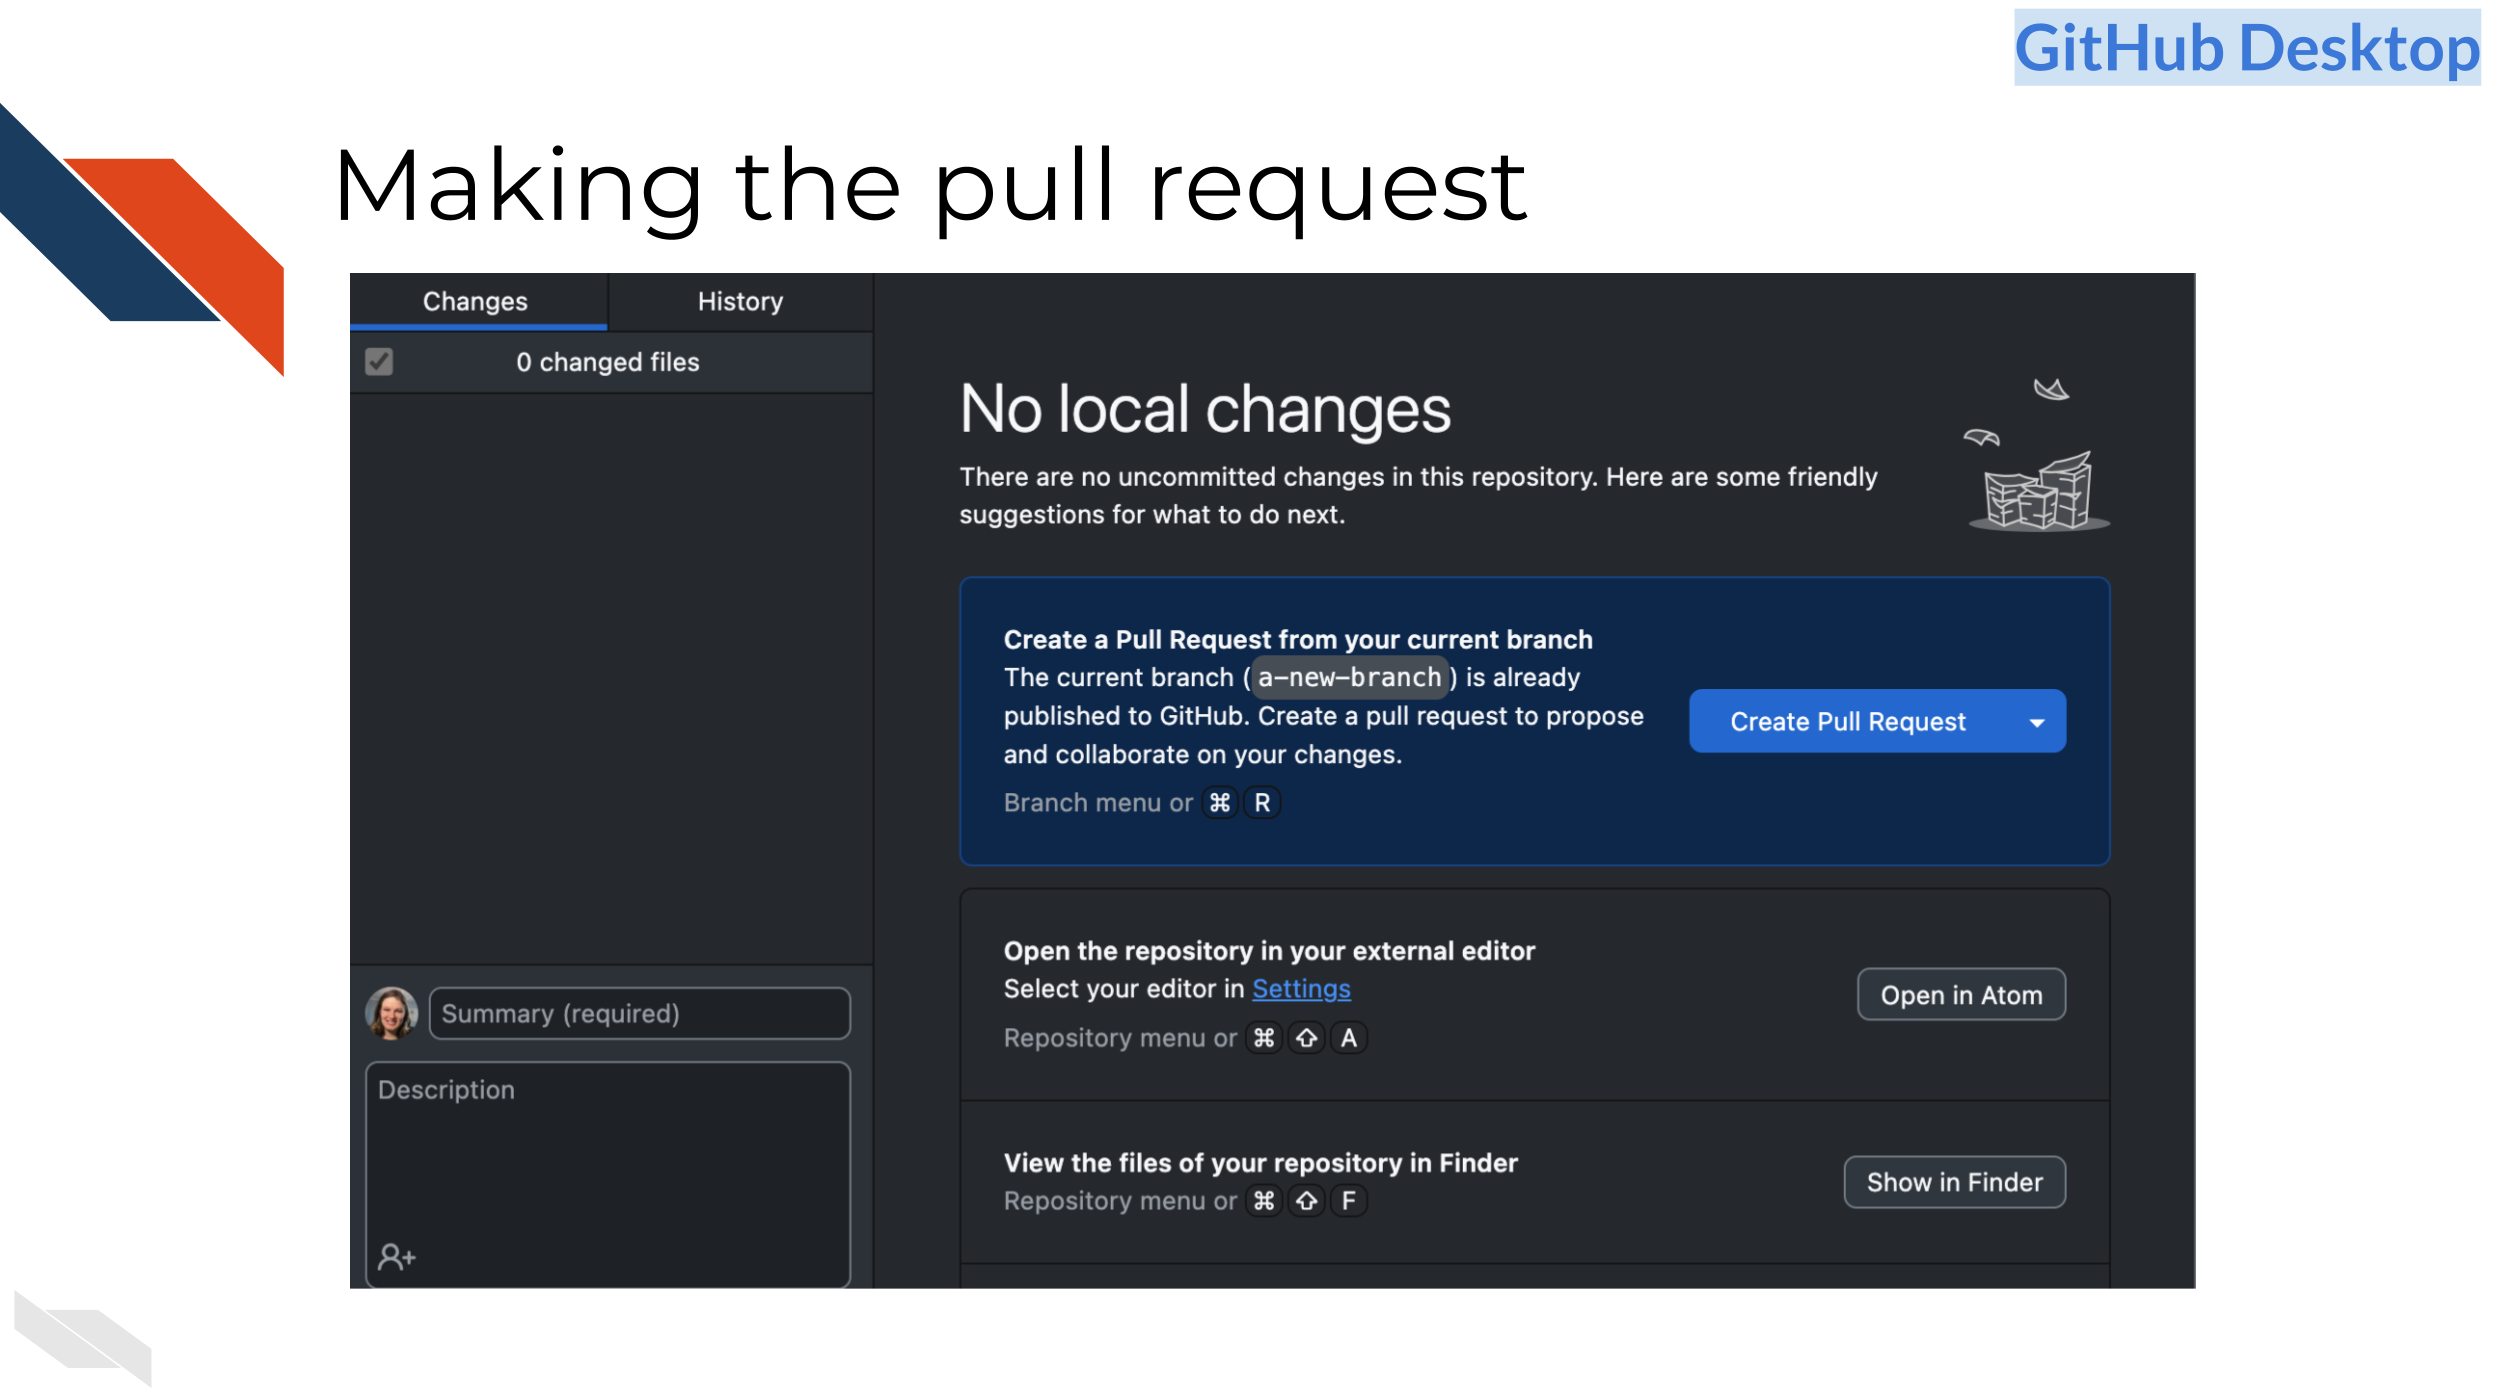Click the F key shortcut badge
The width and height of the screenshot is (2500, 1388).
(x=1349, y=1200)
